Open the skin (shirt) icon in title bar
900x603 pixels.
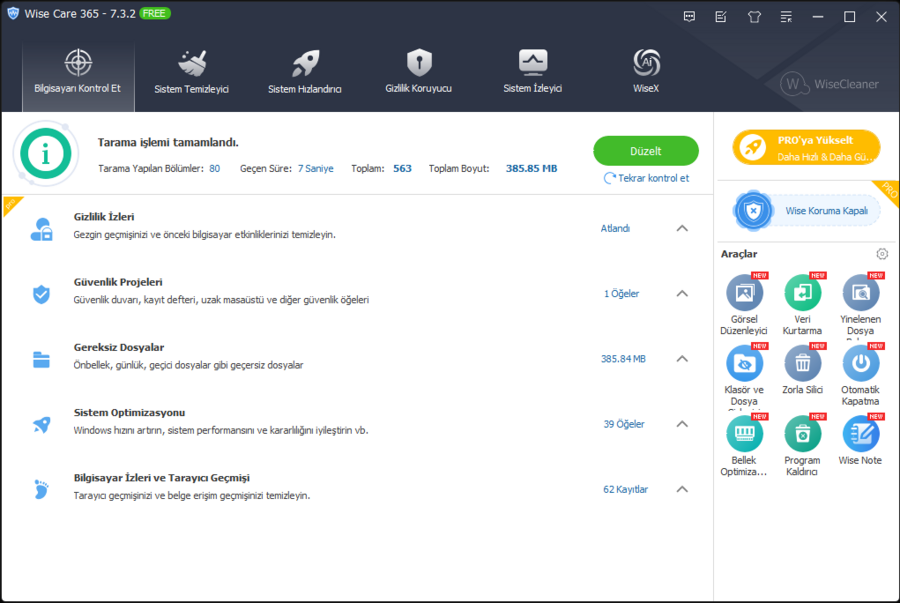coord(754,17)
